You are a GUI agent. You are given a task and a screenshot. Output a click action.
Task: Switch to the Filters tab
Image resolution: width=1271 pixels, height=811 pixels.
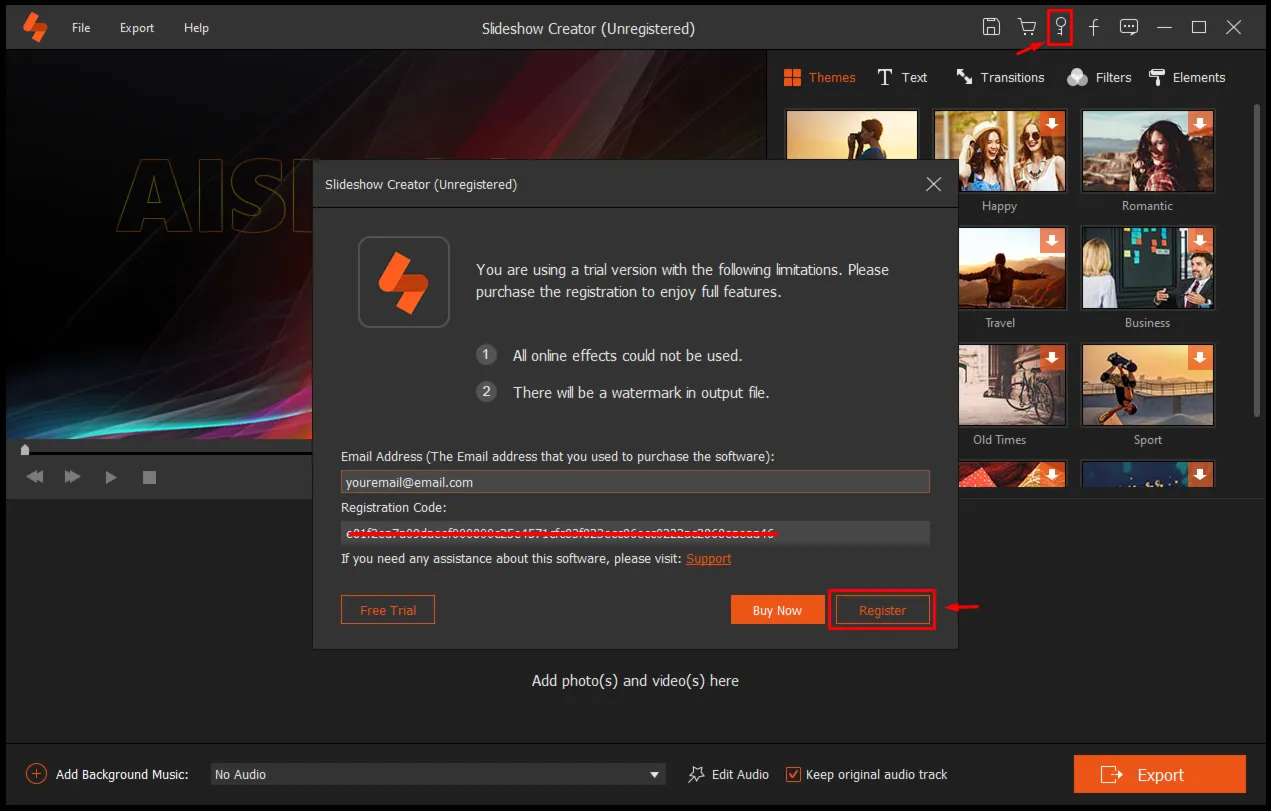[1099, 77]
